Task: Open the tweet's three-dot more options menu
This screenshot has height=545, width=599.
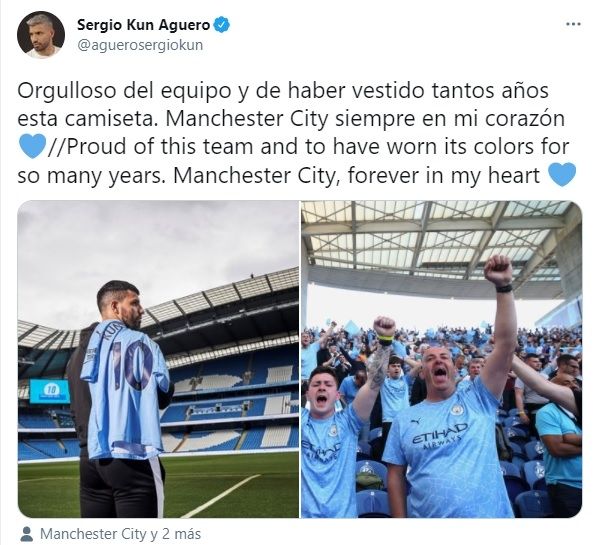Action: tap(573, 24)
